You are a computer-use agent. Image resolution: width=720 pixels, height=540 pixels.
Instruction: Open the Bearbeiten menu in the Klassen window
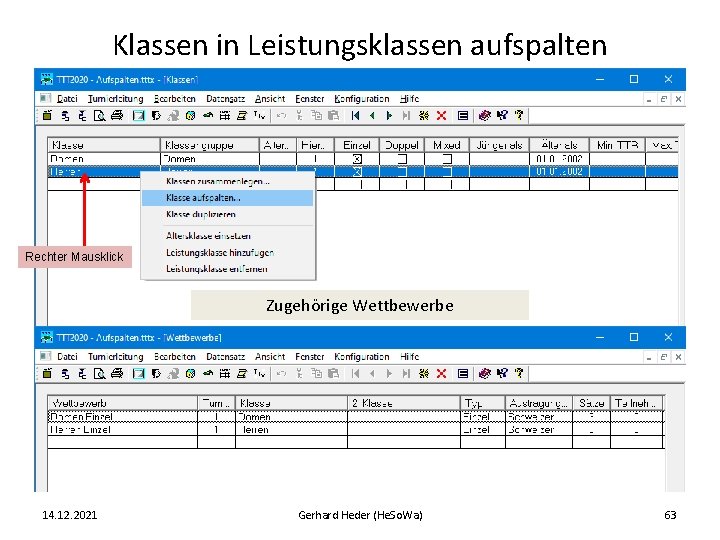pos(175,99)
